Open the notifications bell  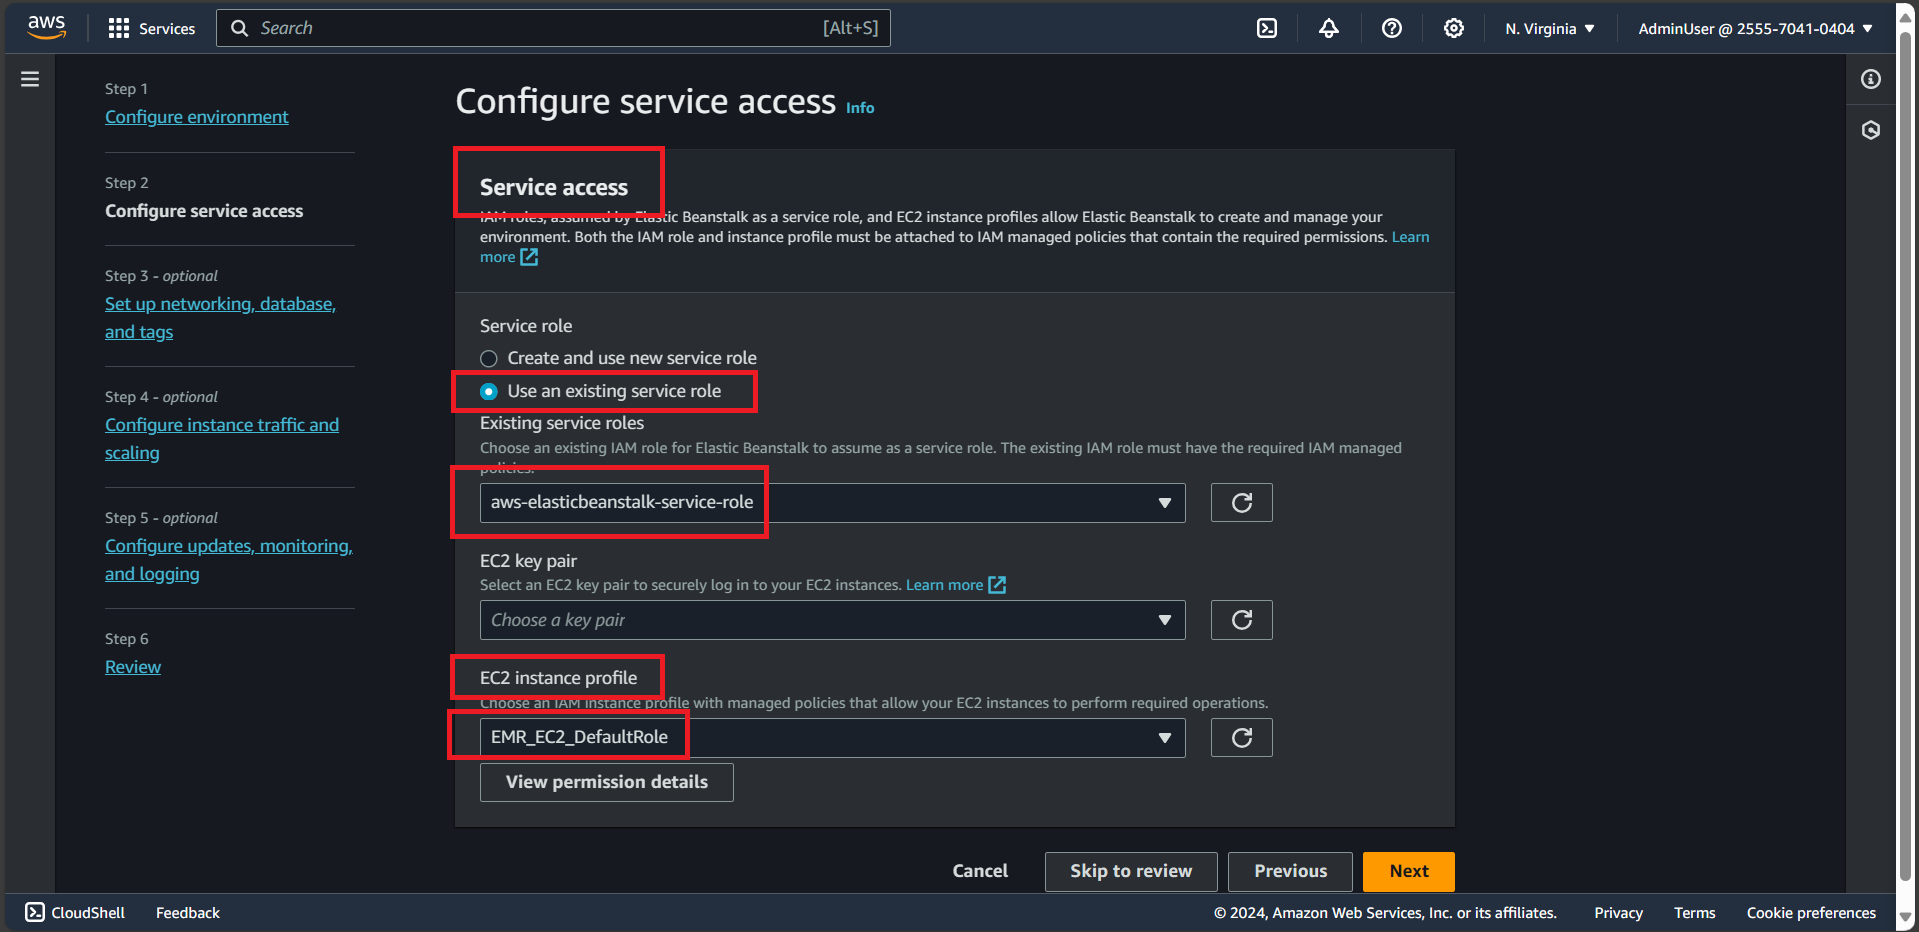pos(1329,28)
